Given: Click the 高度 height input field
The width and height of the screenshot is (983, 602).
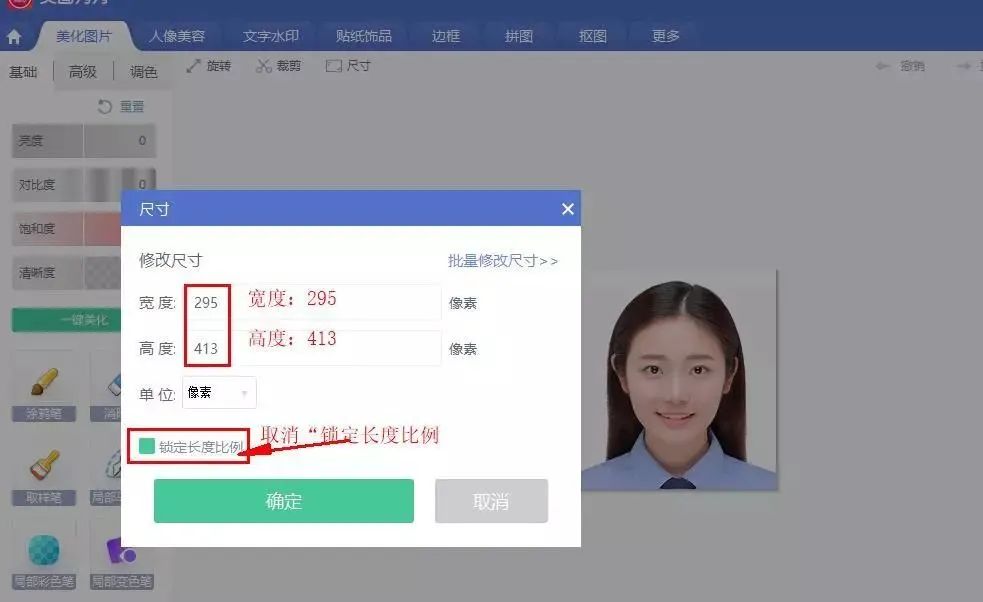Looking at the screenshot, I should 313,348.
